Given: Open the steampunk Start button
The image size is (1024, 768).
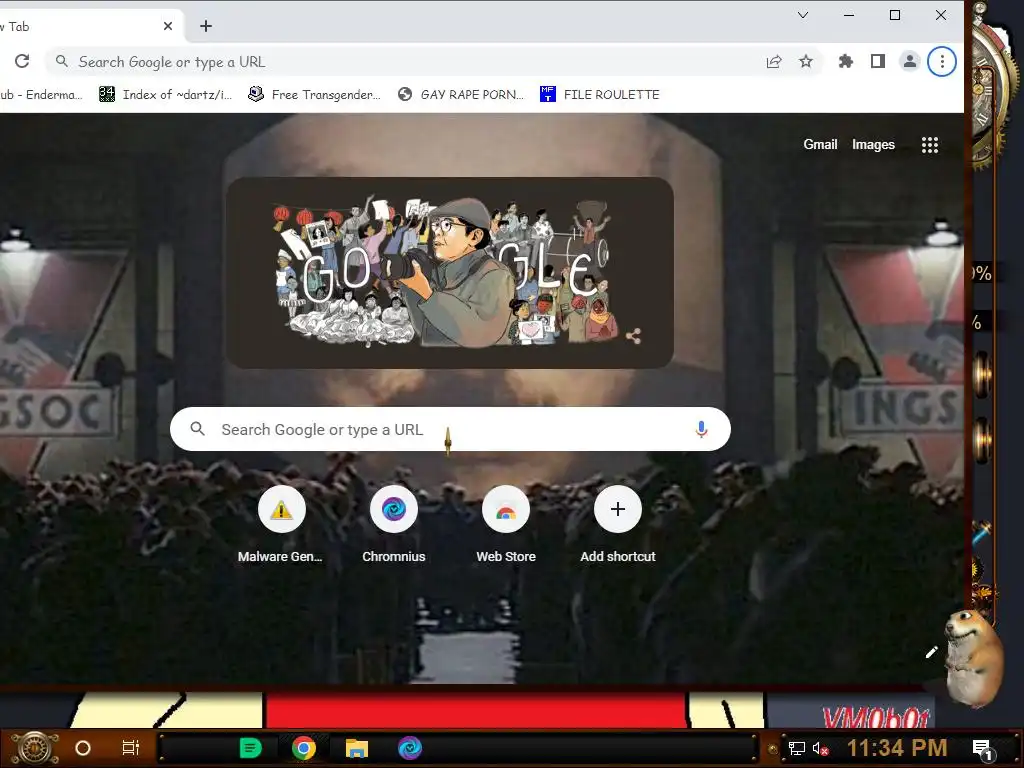Looking at the screenshot, I should coord(36,748).
